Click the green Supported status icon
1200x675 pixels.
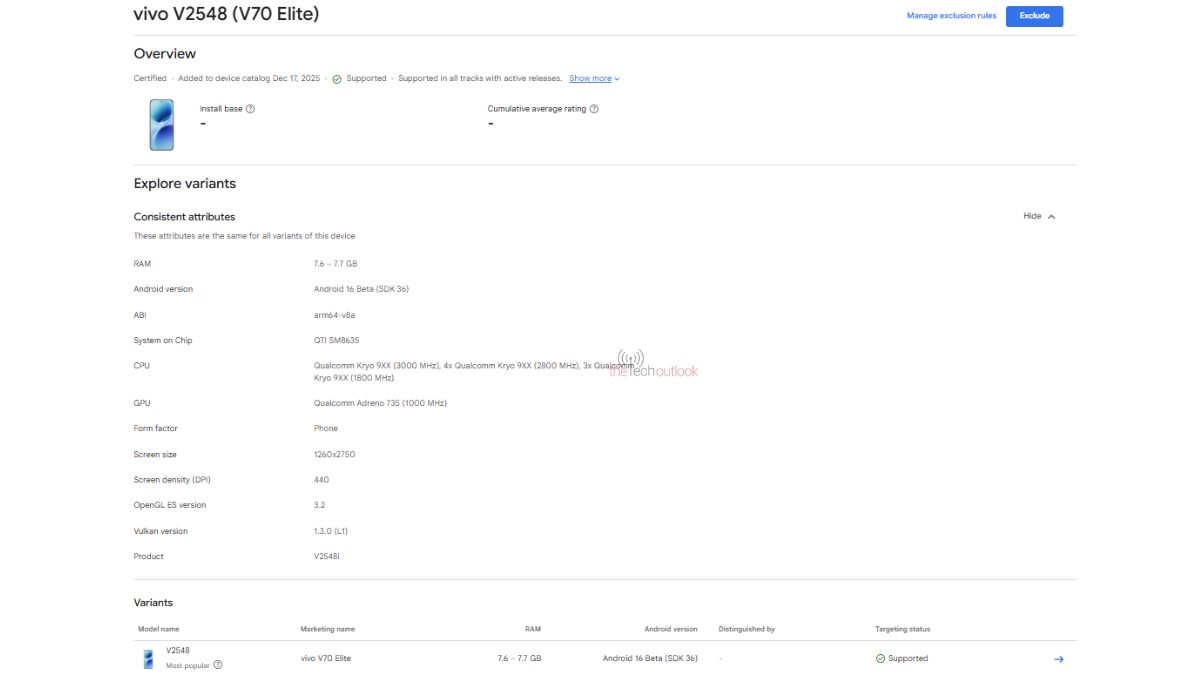[336, 78]
